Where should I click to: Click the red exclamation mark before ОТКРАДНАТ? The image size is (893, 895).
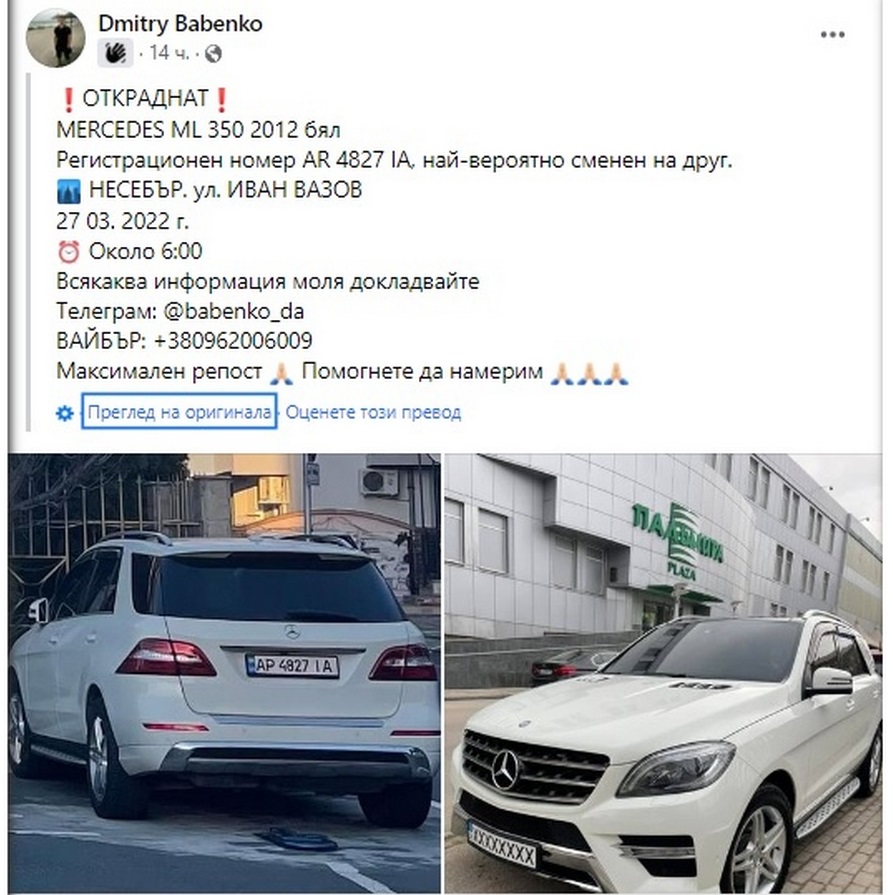point(69,99)
